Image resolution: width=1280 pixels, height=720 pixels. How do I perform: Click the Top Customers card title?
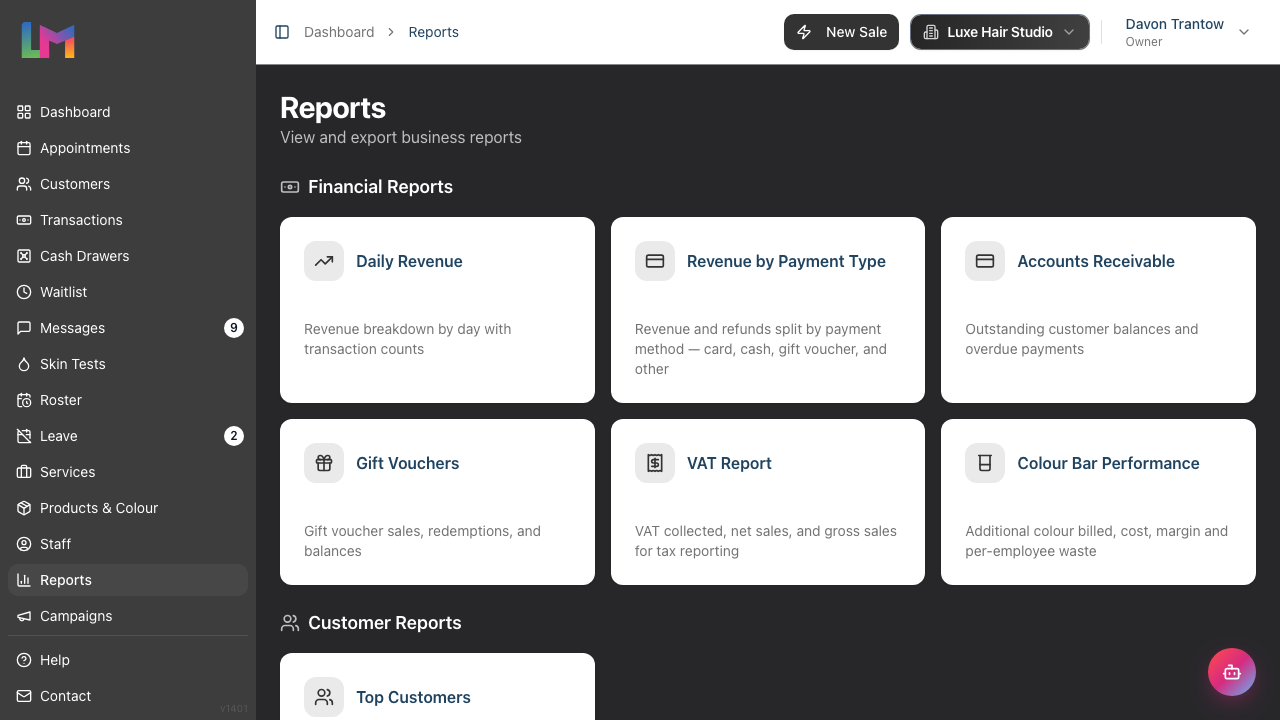tap(413, 697)
